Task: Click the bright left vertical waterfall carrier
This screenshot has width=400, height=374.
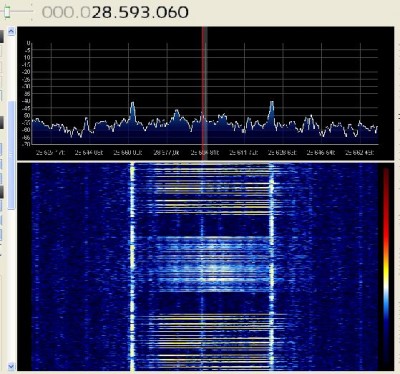Action: click(x=132, y=267)
